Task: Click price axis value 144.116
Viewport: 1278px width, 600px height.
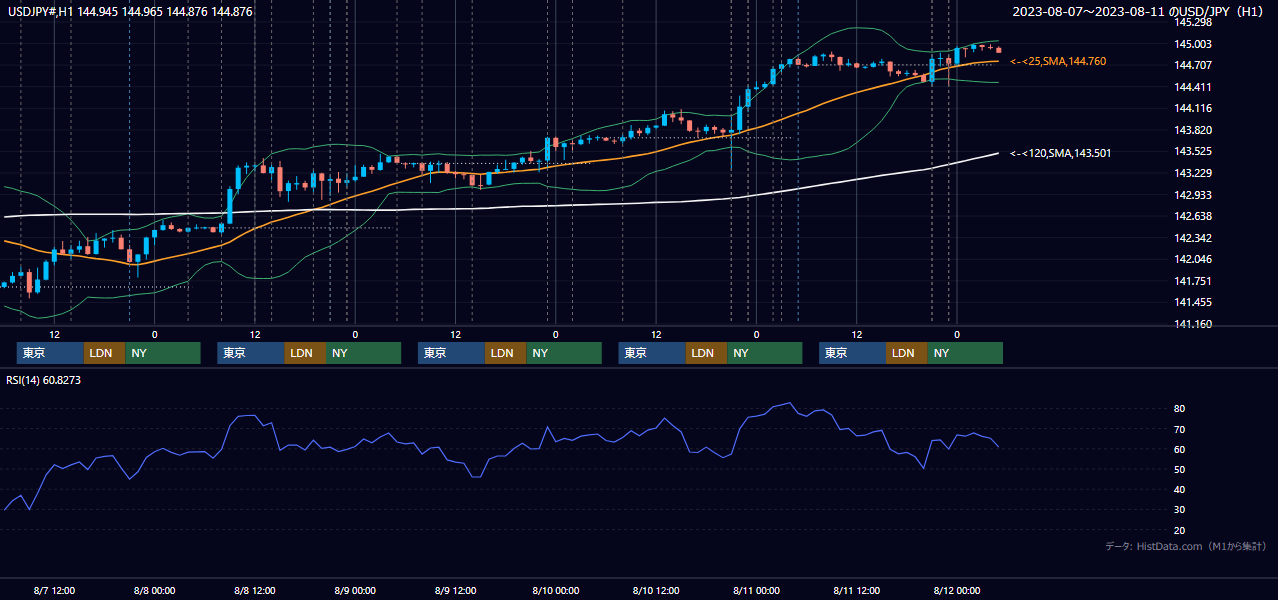Action: point(1193,108)
